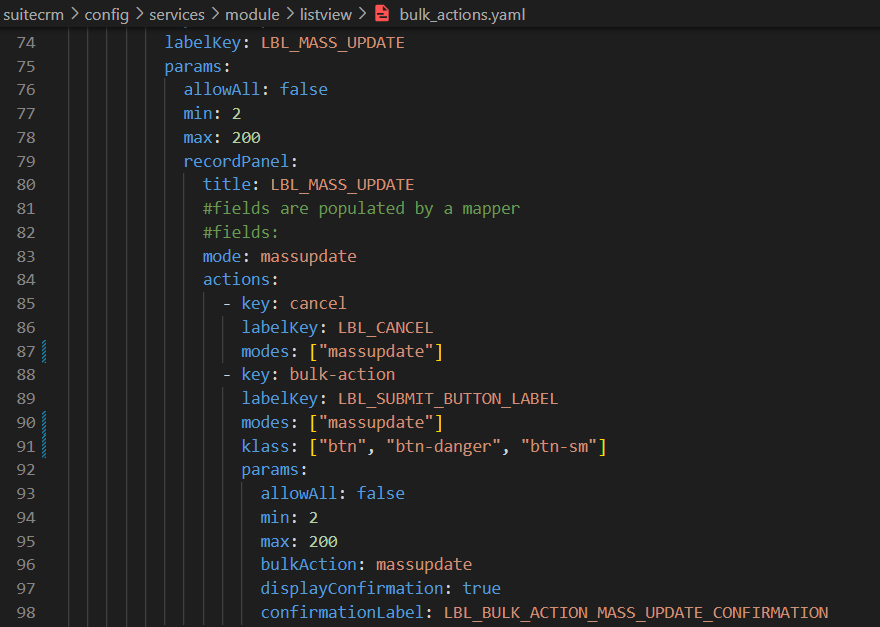Click the LBL_CANCEL value
The image size is (880, 627).
[x=385, y=327]
